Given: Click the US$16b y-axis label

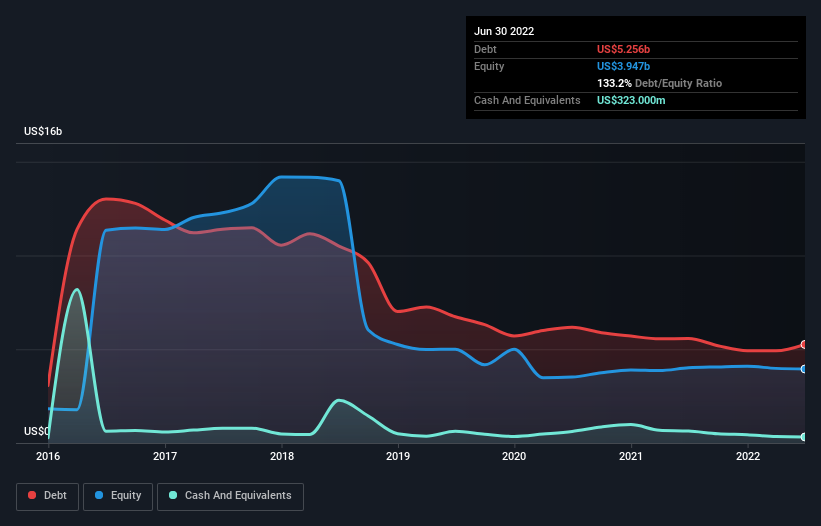Looking at the screenshot, I should click(43, 131).
